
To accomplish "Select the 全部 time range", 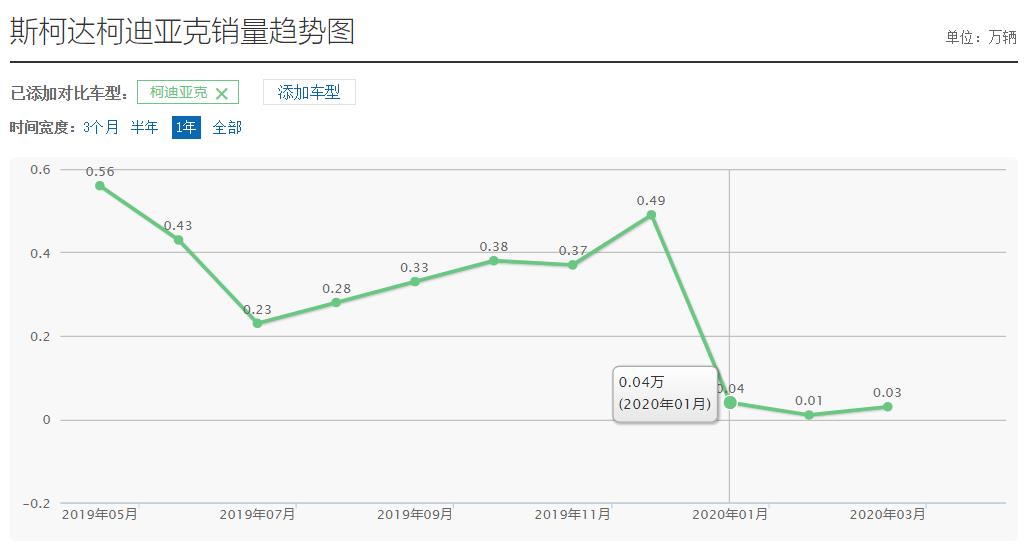I will tap(227, 127).
